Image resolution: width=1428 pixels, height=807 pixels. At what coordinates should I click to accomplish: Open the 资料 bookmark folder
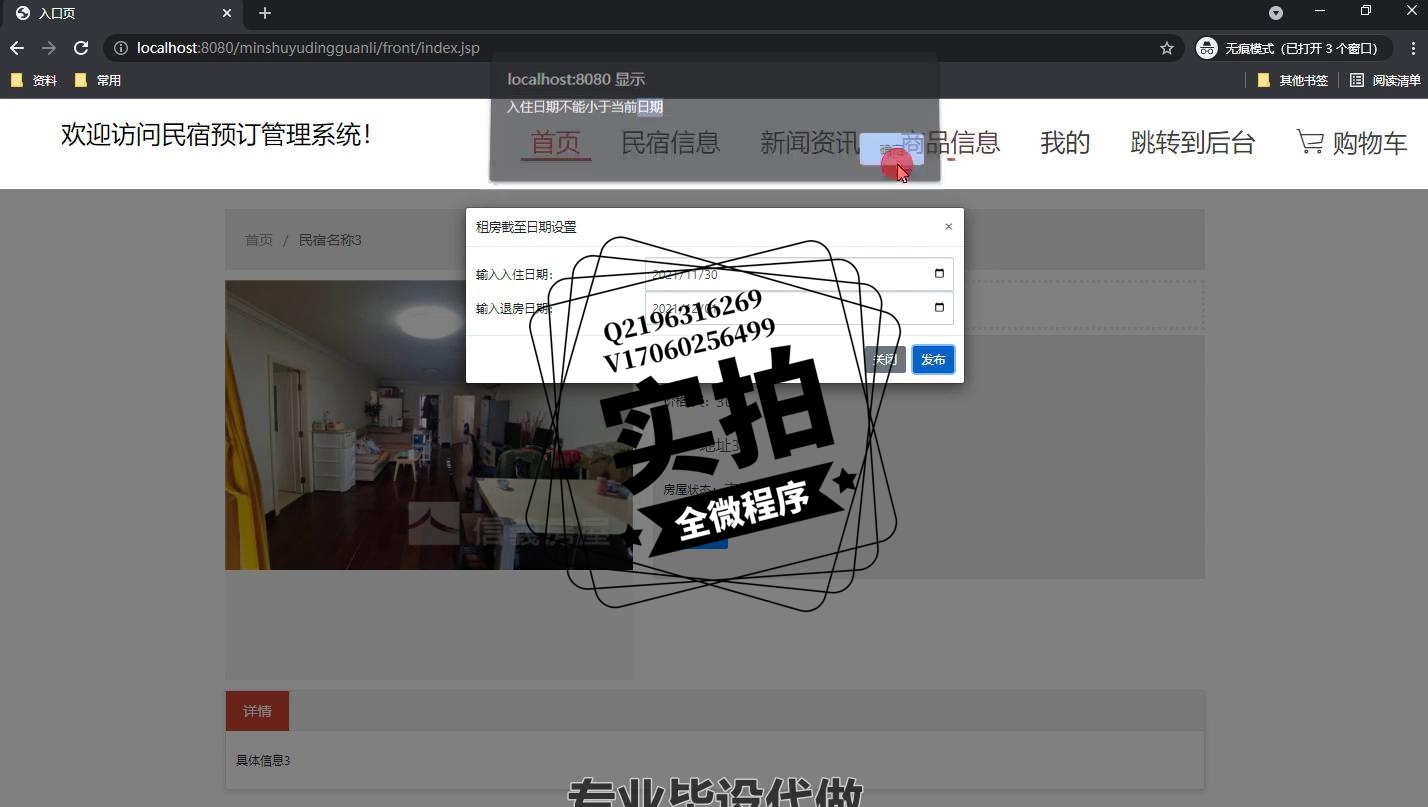(34, 80)
